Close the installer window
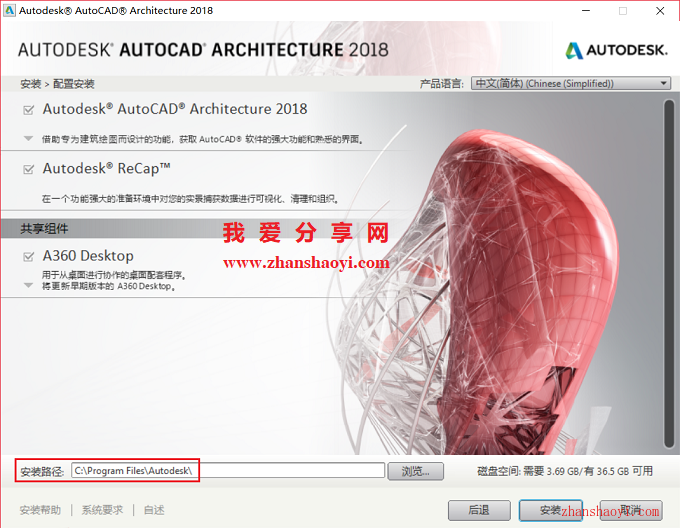Screen dimensions: 680x528 tap(660, 11)
